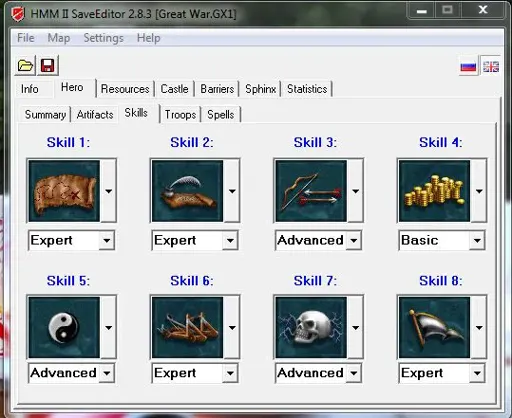Image resolution: width=512 pixels, height=418 pixels.
Task: Click the red shield app icon in title bar
Action: coord(18,14)
